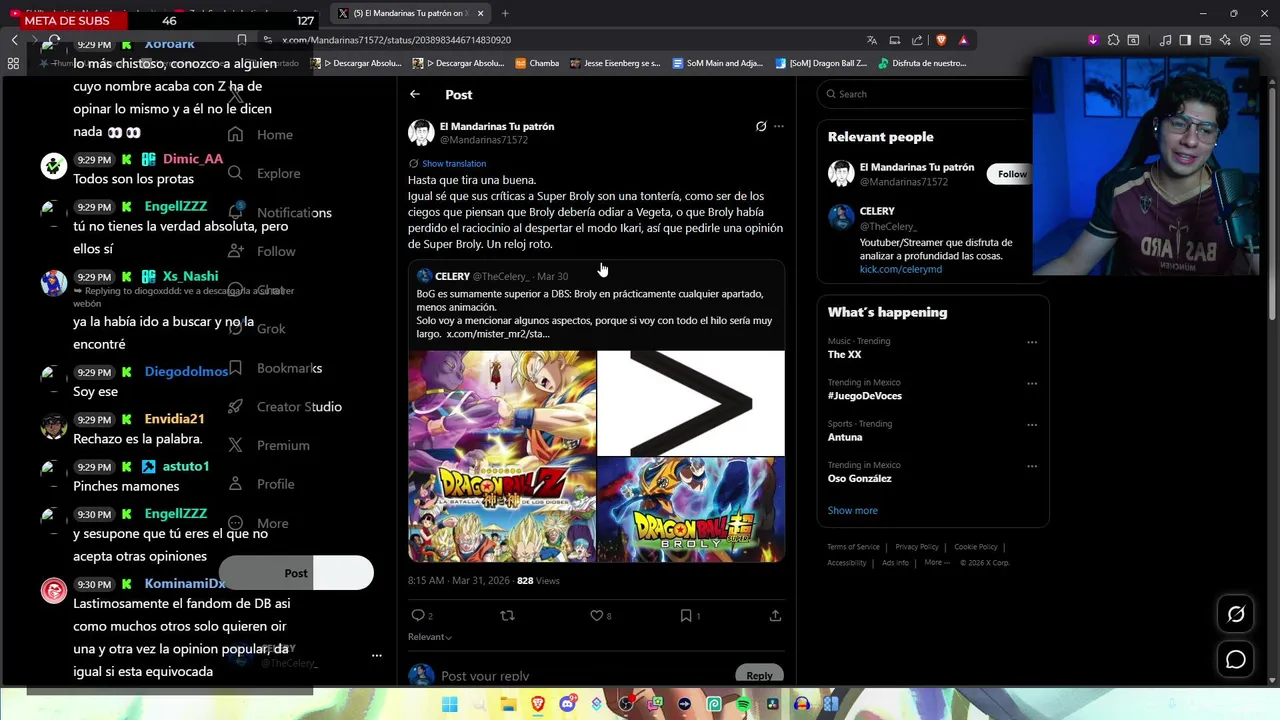Click the browser back arrow
1280x720 pixels.
[14, 40]
